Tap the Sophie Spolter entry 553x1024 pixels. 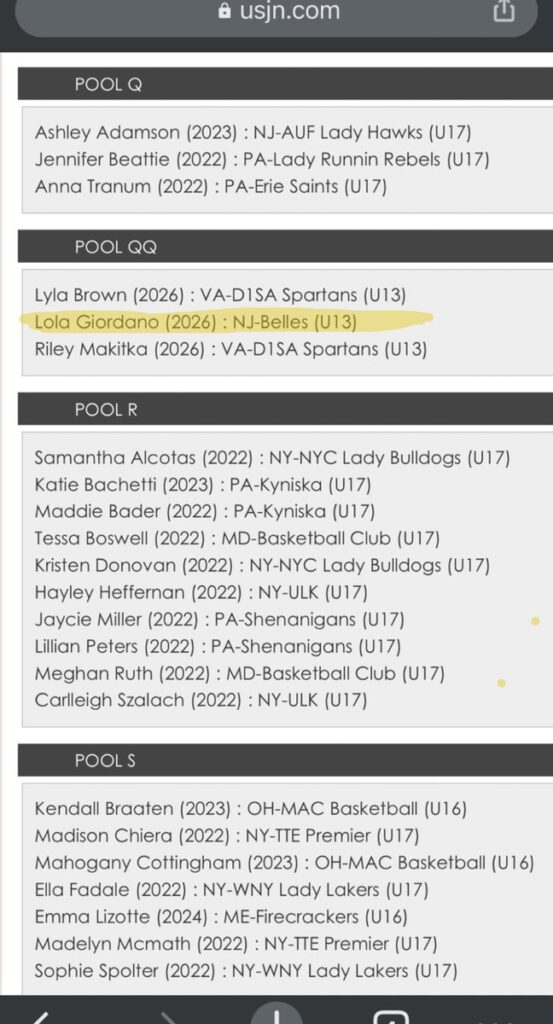tap(245, 970)
